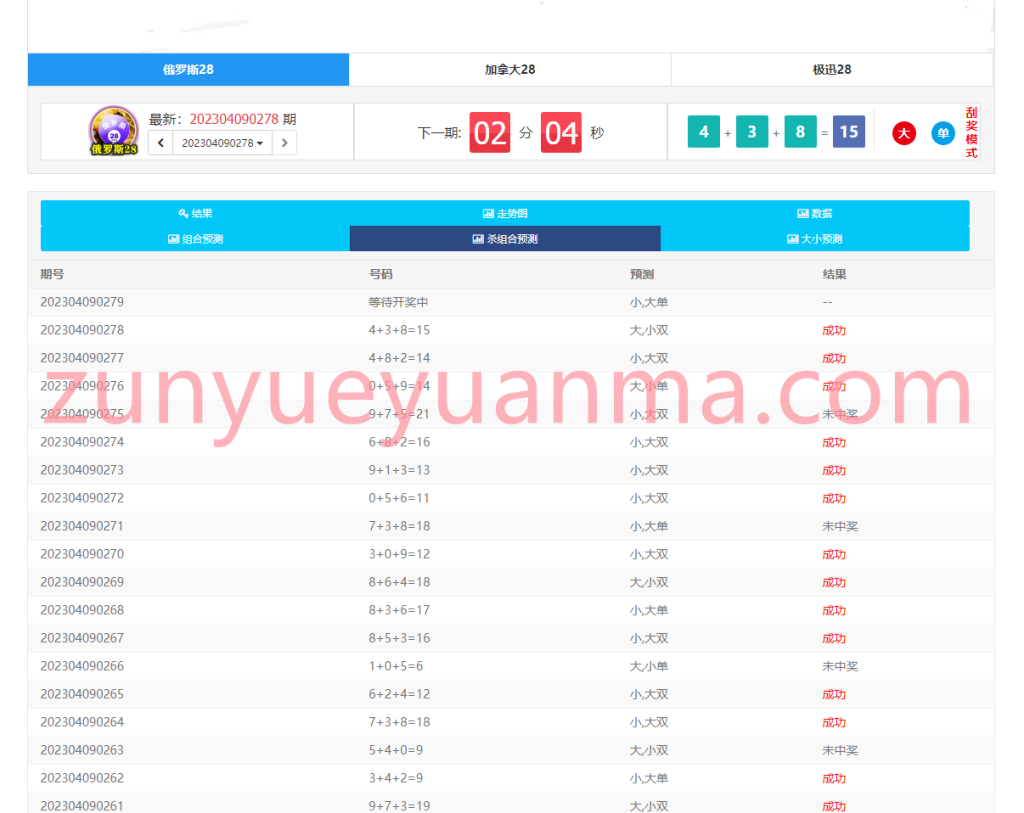Open the 大小预测 size prediction tab
This screenshot has width=1024, height=813.
[x=814, y=239]
